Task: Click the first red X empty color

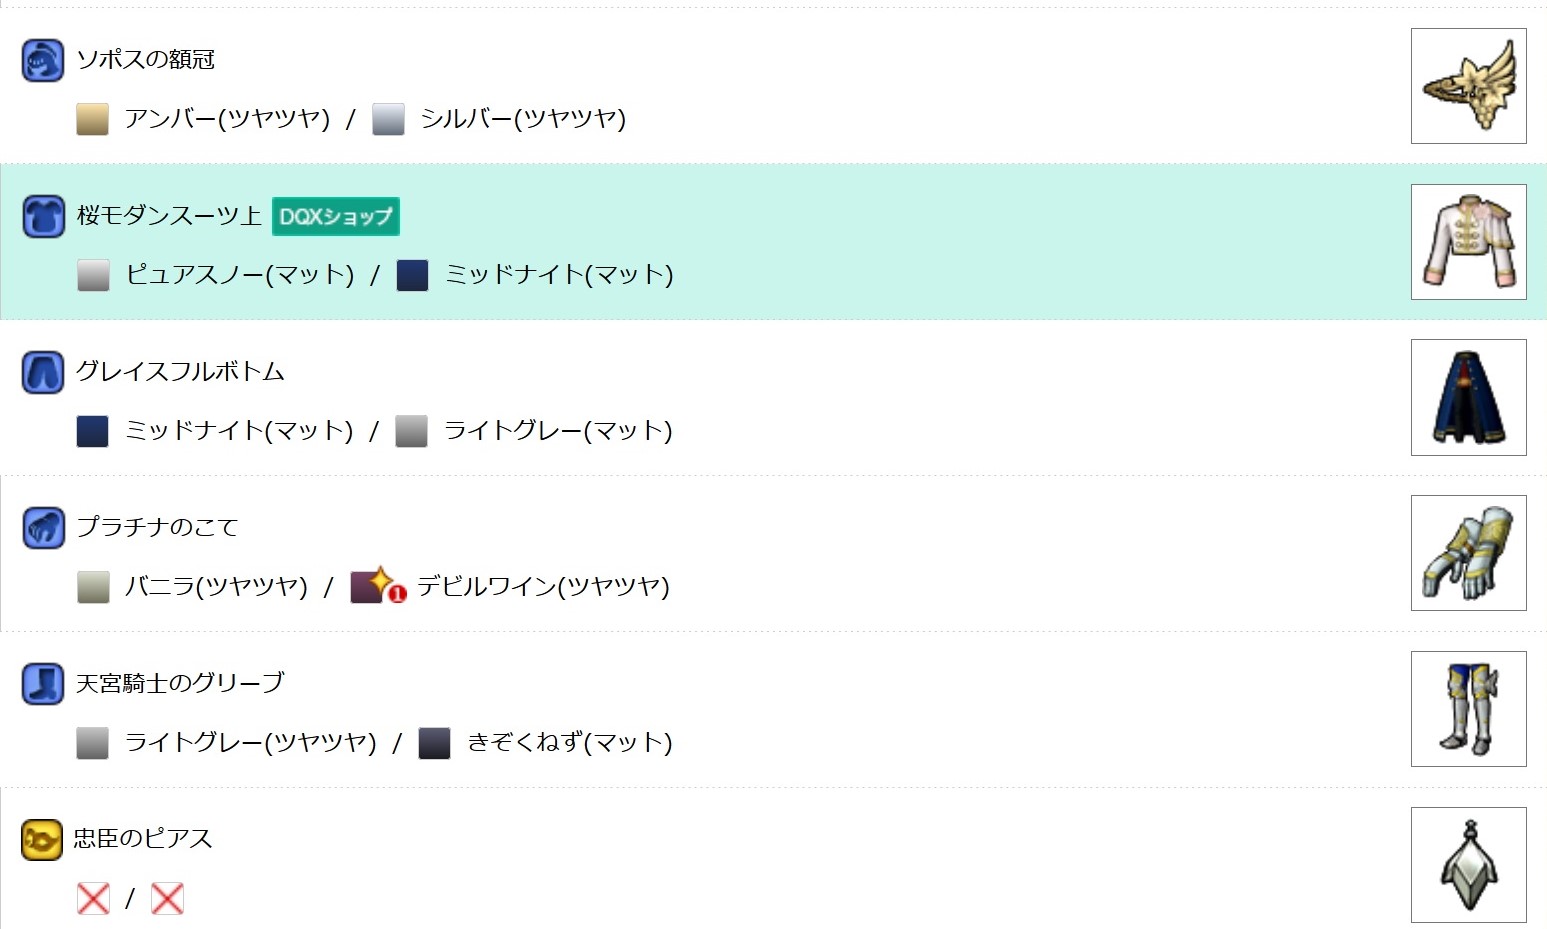Action: (x=93, y=898)
